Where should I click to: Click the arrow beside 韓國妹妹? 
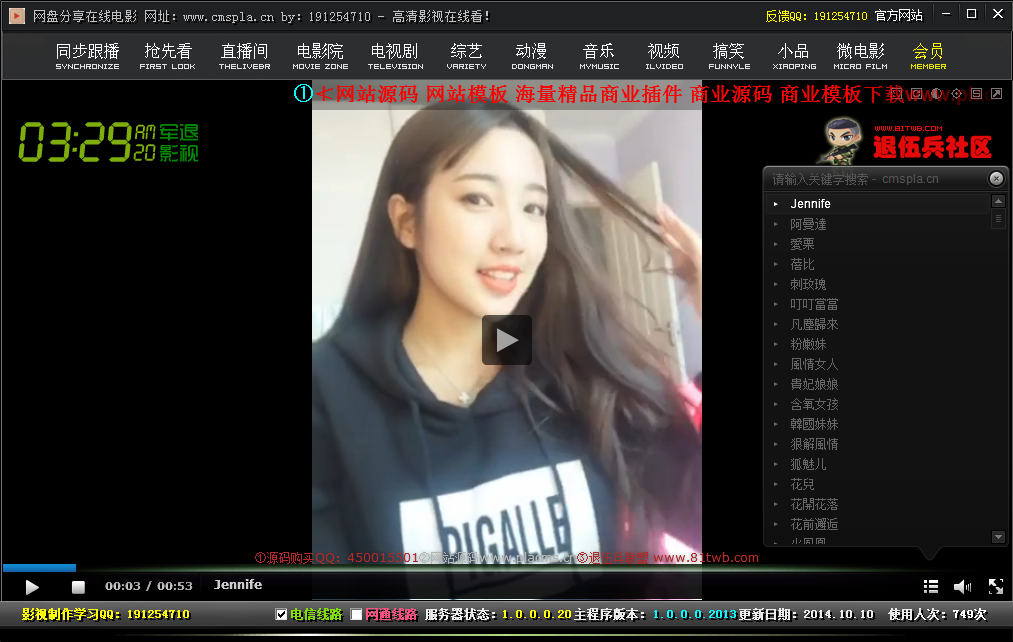pos(776,424)
